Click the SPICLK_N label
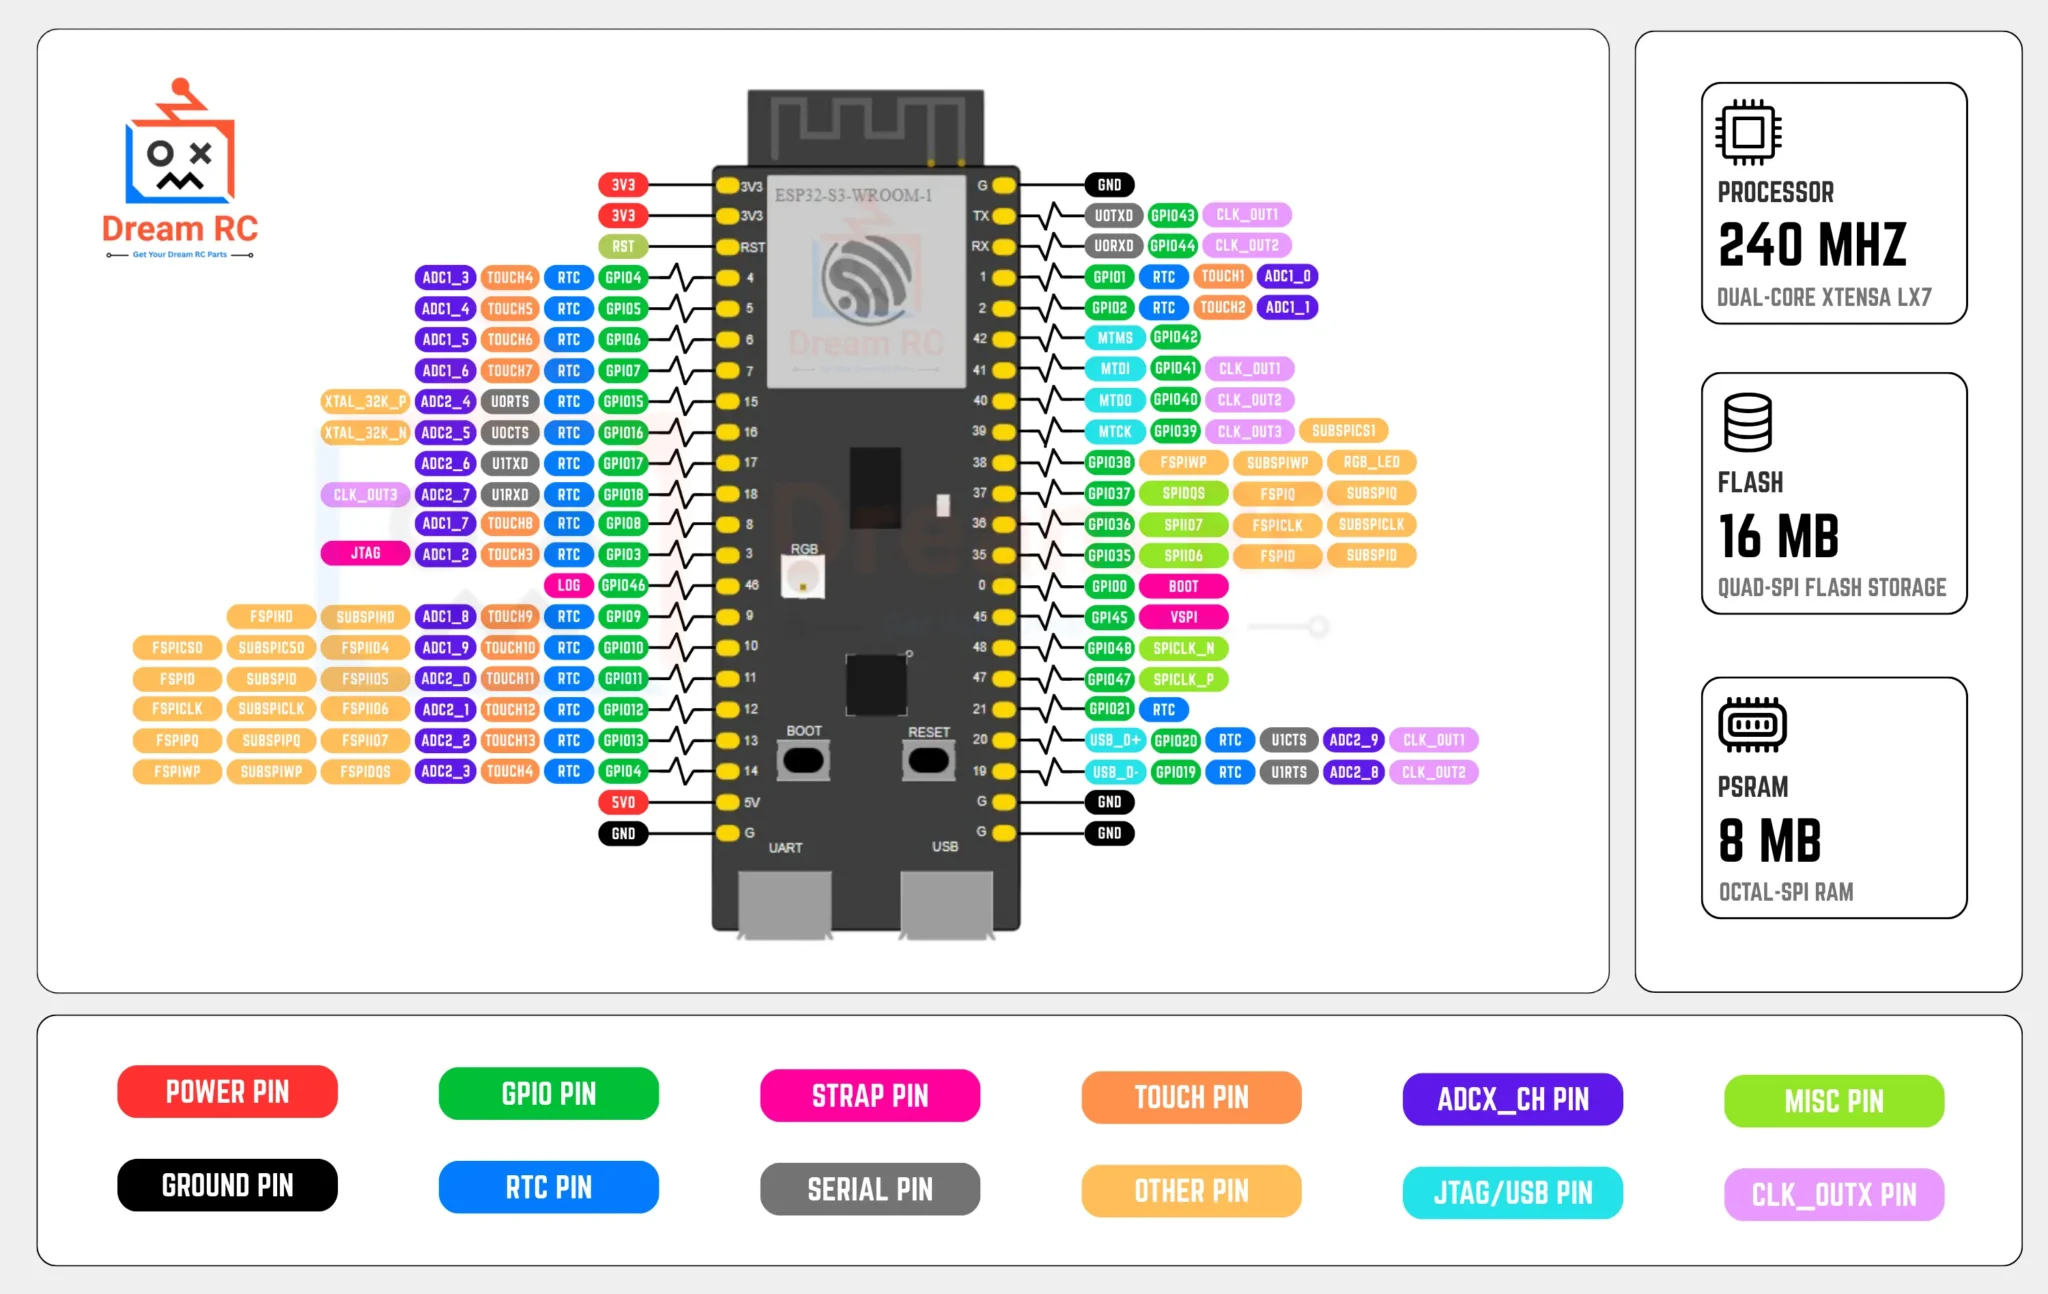2048x1294 pixels. (1183, 648)
